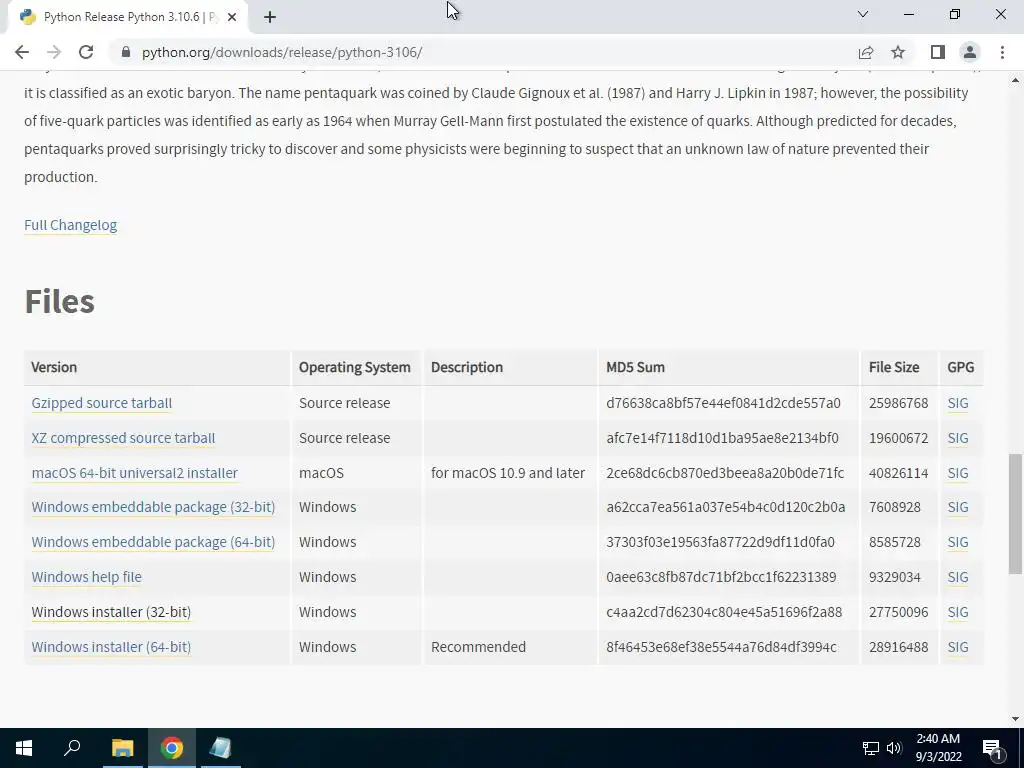Click the file size 28916488
Viewport: 1024px width, 768px height.
point(898,647)
